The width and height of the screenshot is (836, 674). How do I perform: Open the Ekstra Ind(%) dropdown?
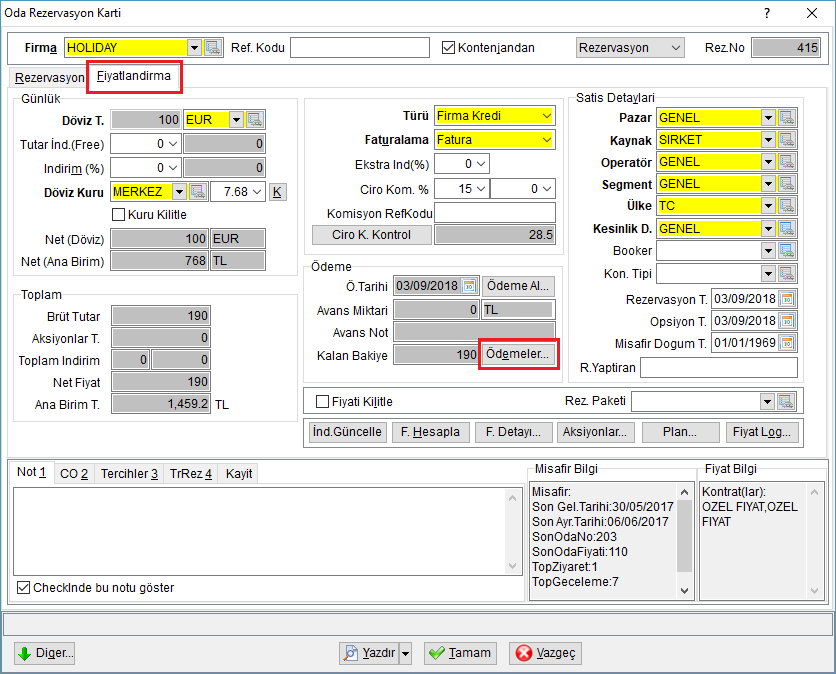coord(481,164)
